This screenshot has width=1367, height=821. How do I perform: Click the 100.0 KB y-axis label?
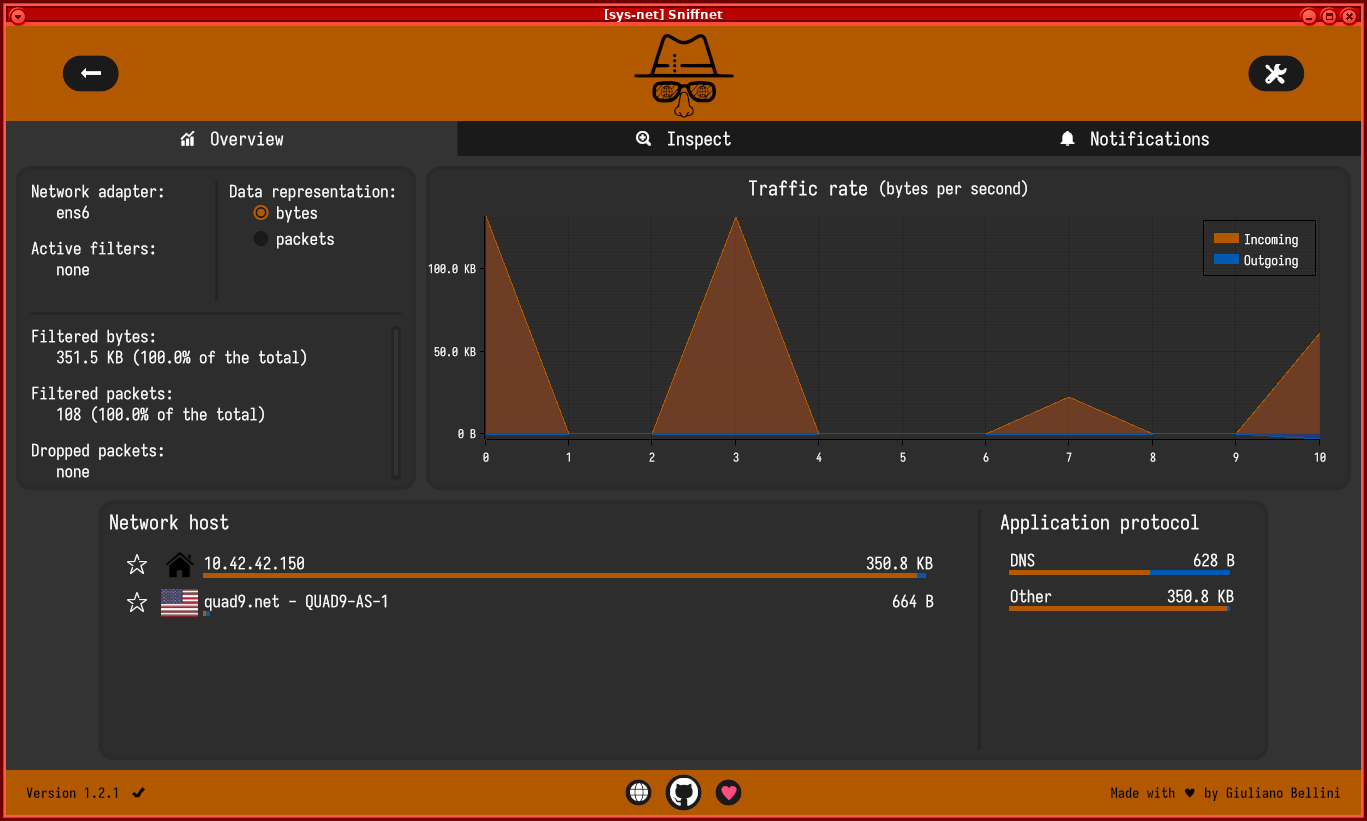click(452, 269)
